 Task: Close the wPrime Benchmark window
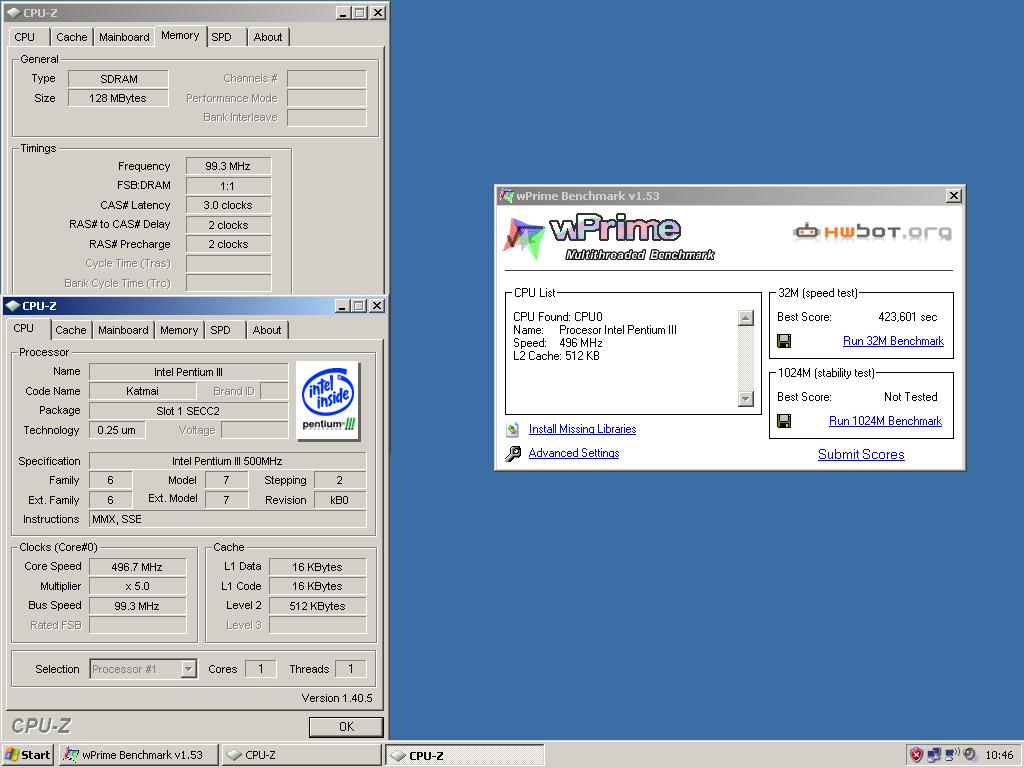[953, 195]
